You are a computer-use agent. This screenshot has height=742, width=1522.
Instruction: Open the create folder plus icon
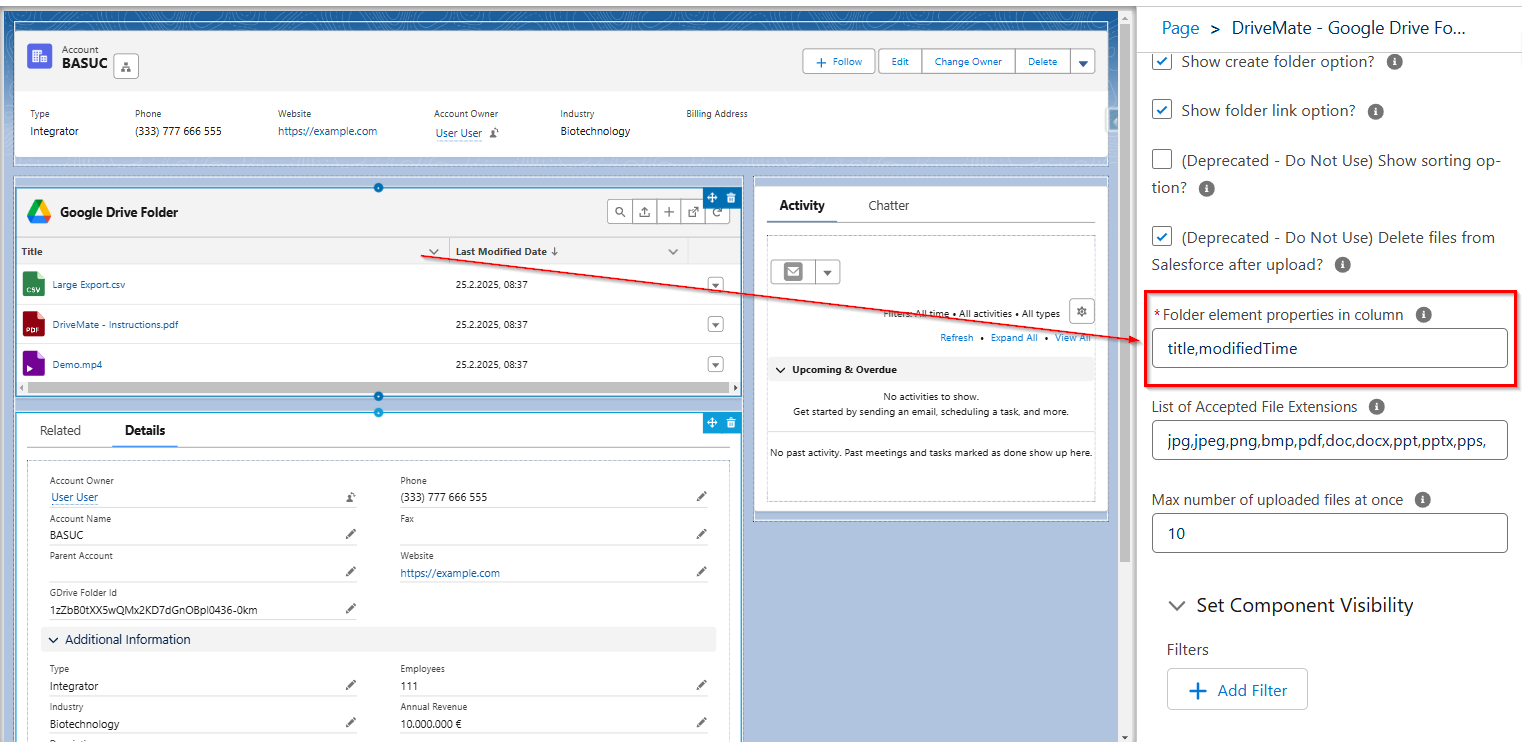(x=668, y=211)
